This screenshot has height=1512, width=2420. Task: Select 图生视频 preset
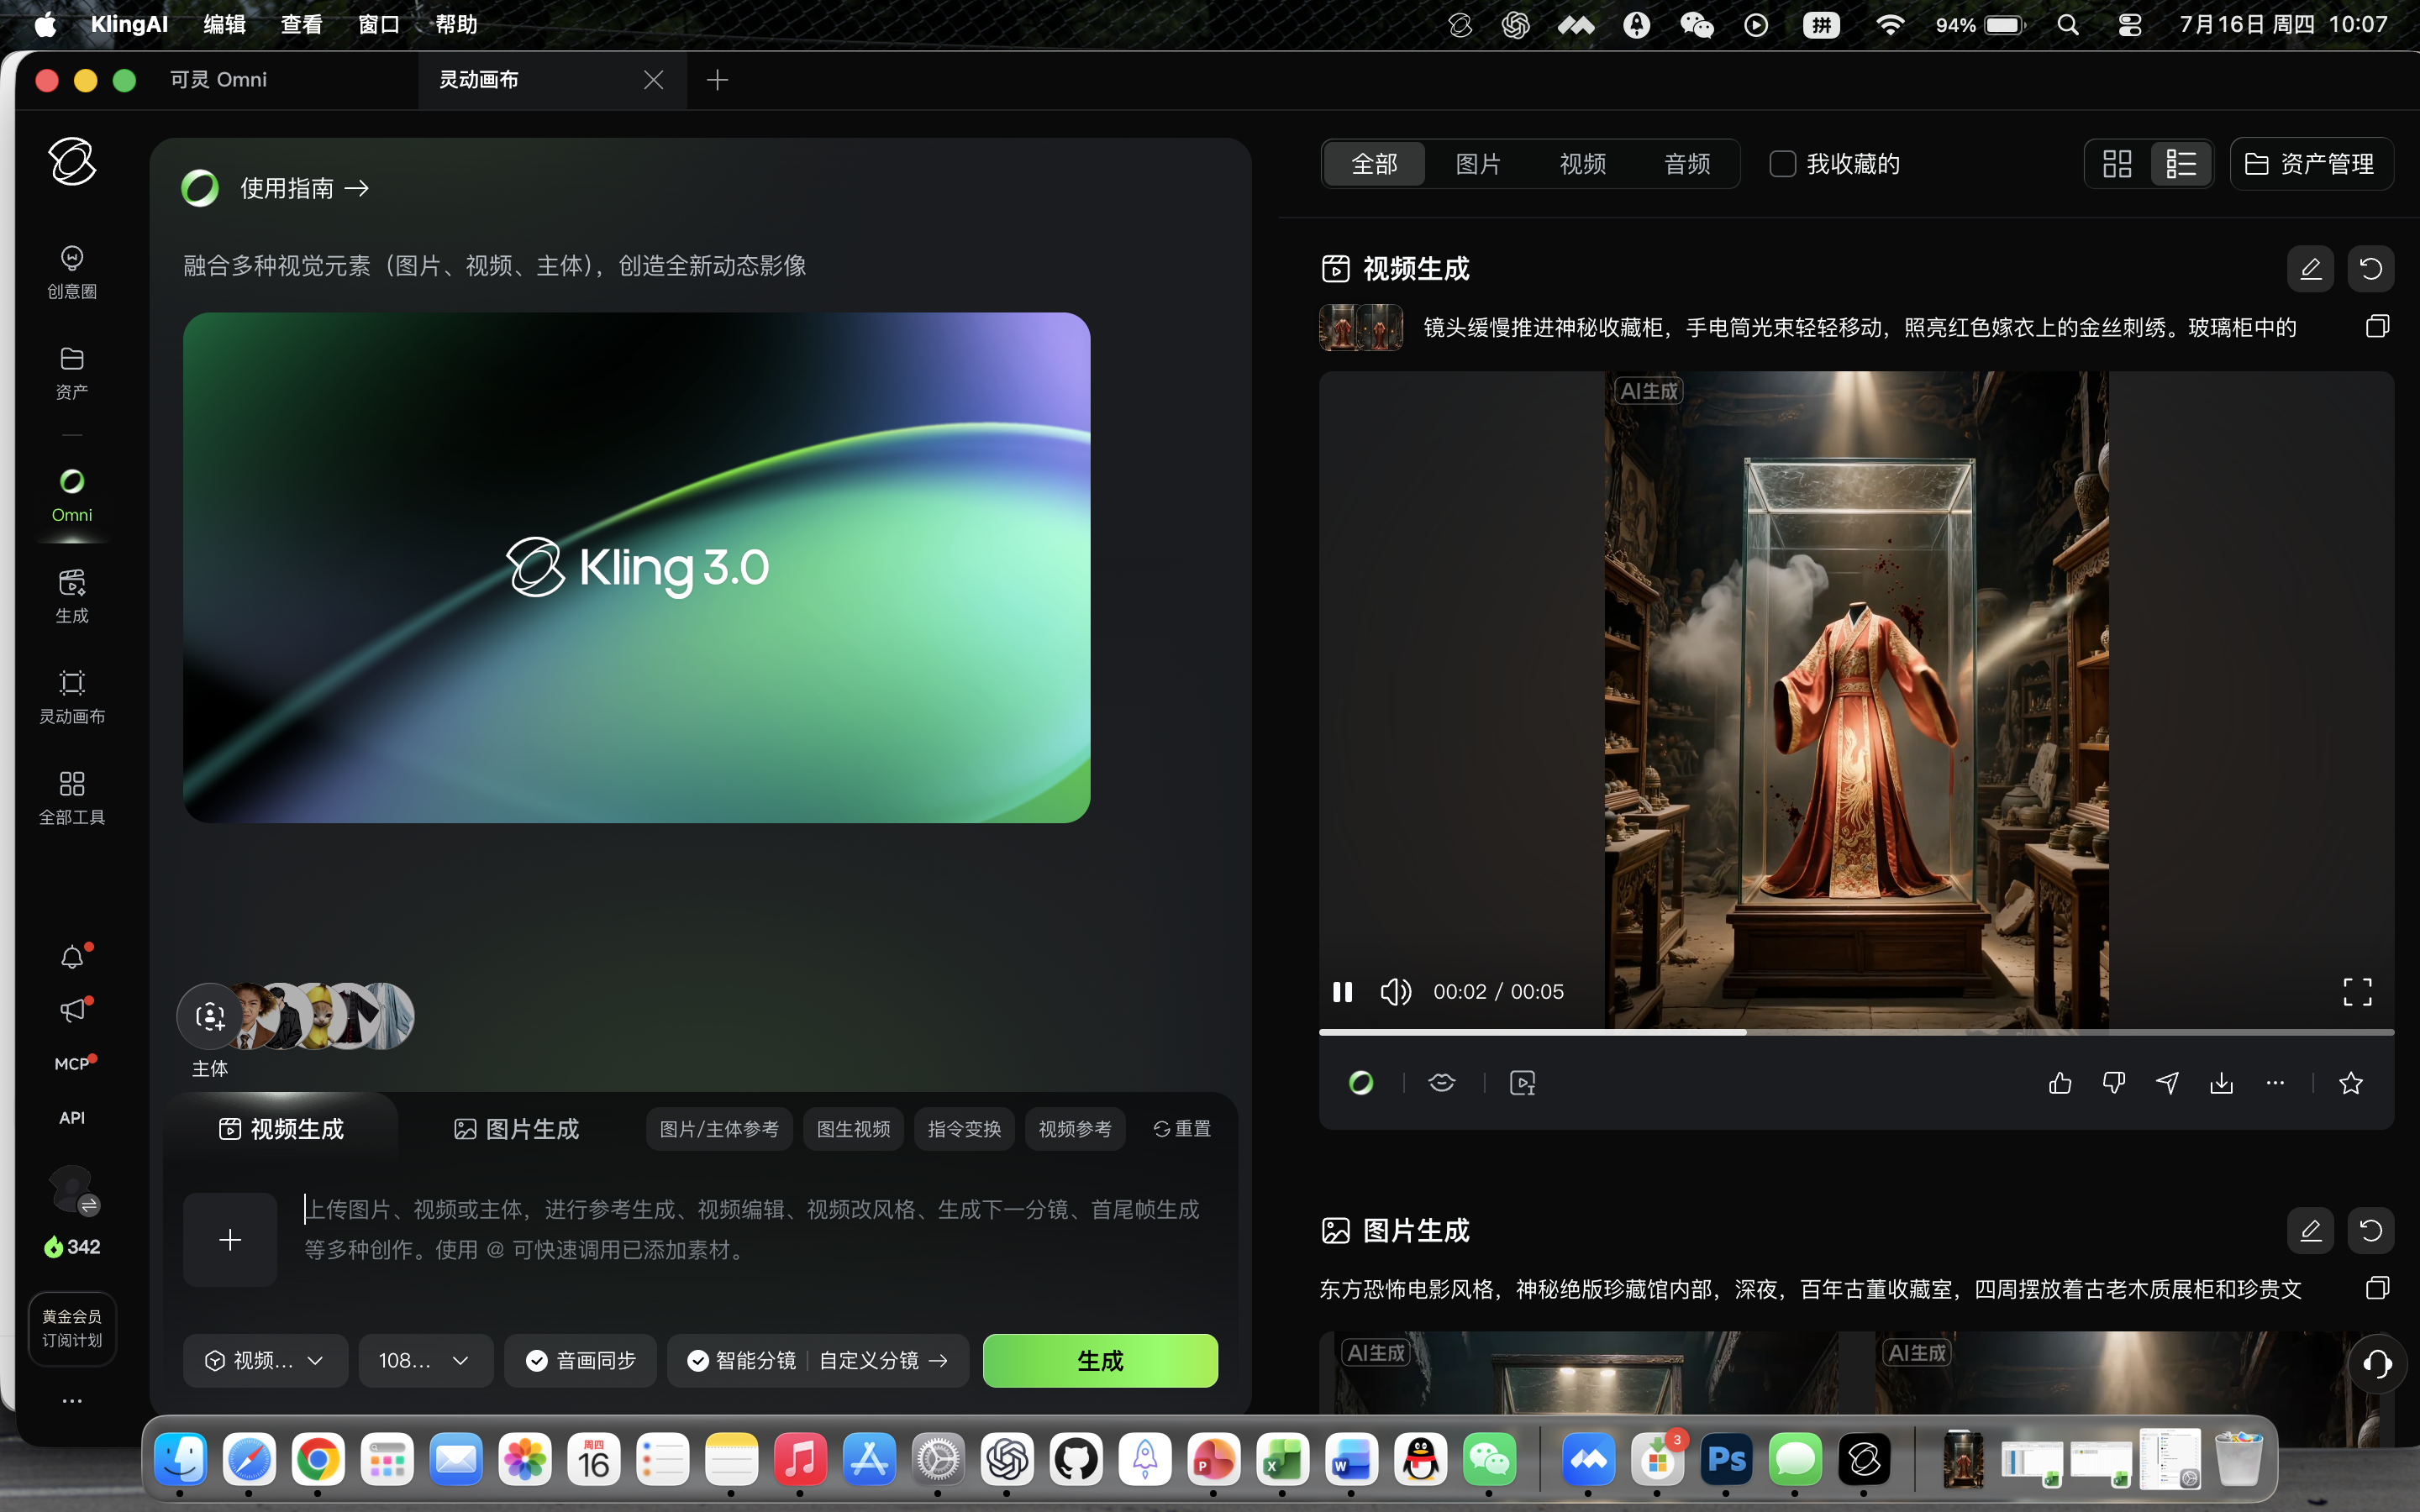pyautogui.click(x=853, y=1129)
